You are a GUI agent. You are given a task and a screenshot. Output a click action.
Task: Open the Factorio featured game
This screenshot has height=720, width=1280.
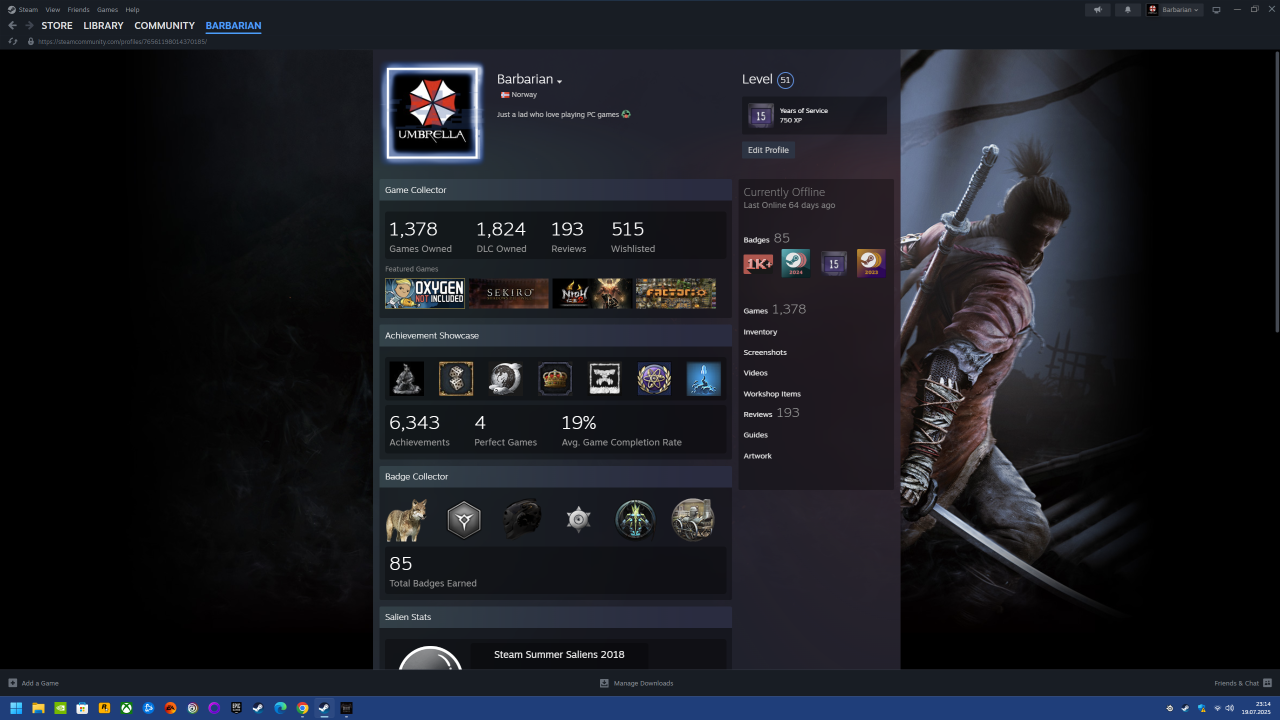(676, 293)
